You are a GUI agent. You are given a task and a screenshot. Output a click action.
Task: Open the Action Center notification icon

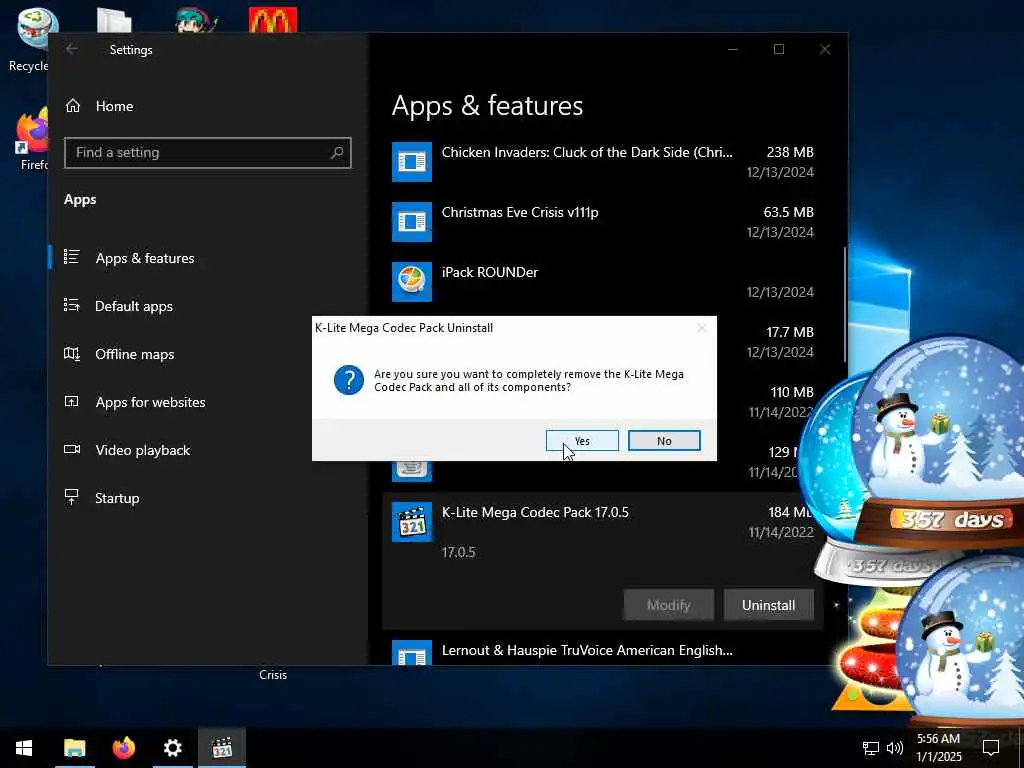[x=991, y=748]
